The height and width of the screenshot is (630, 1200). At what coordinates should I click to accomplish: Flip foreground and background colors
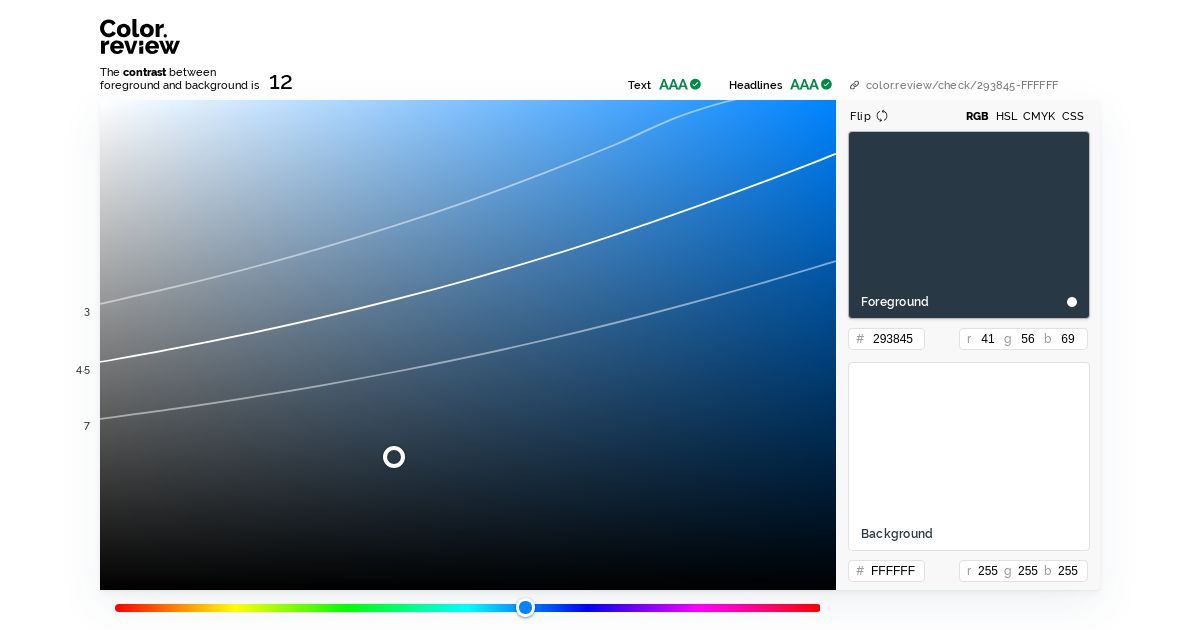pyautogui.click(x=868, y=116)
